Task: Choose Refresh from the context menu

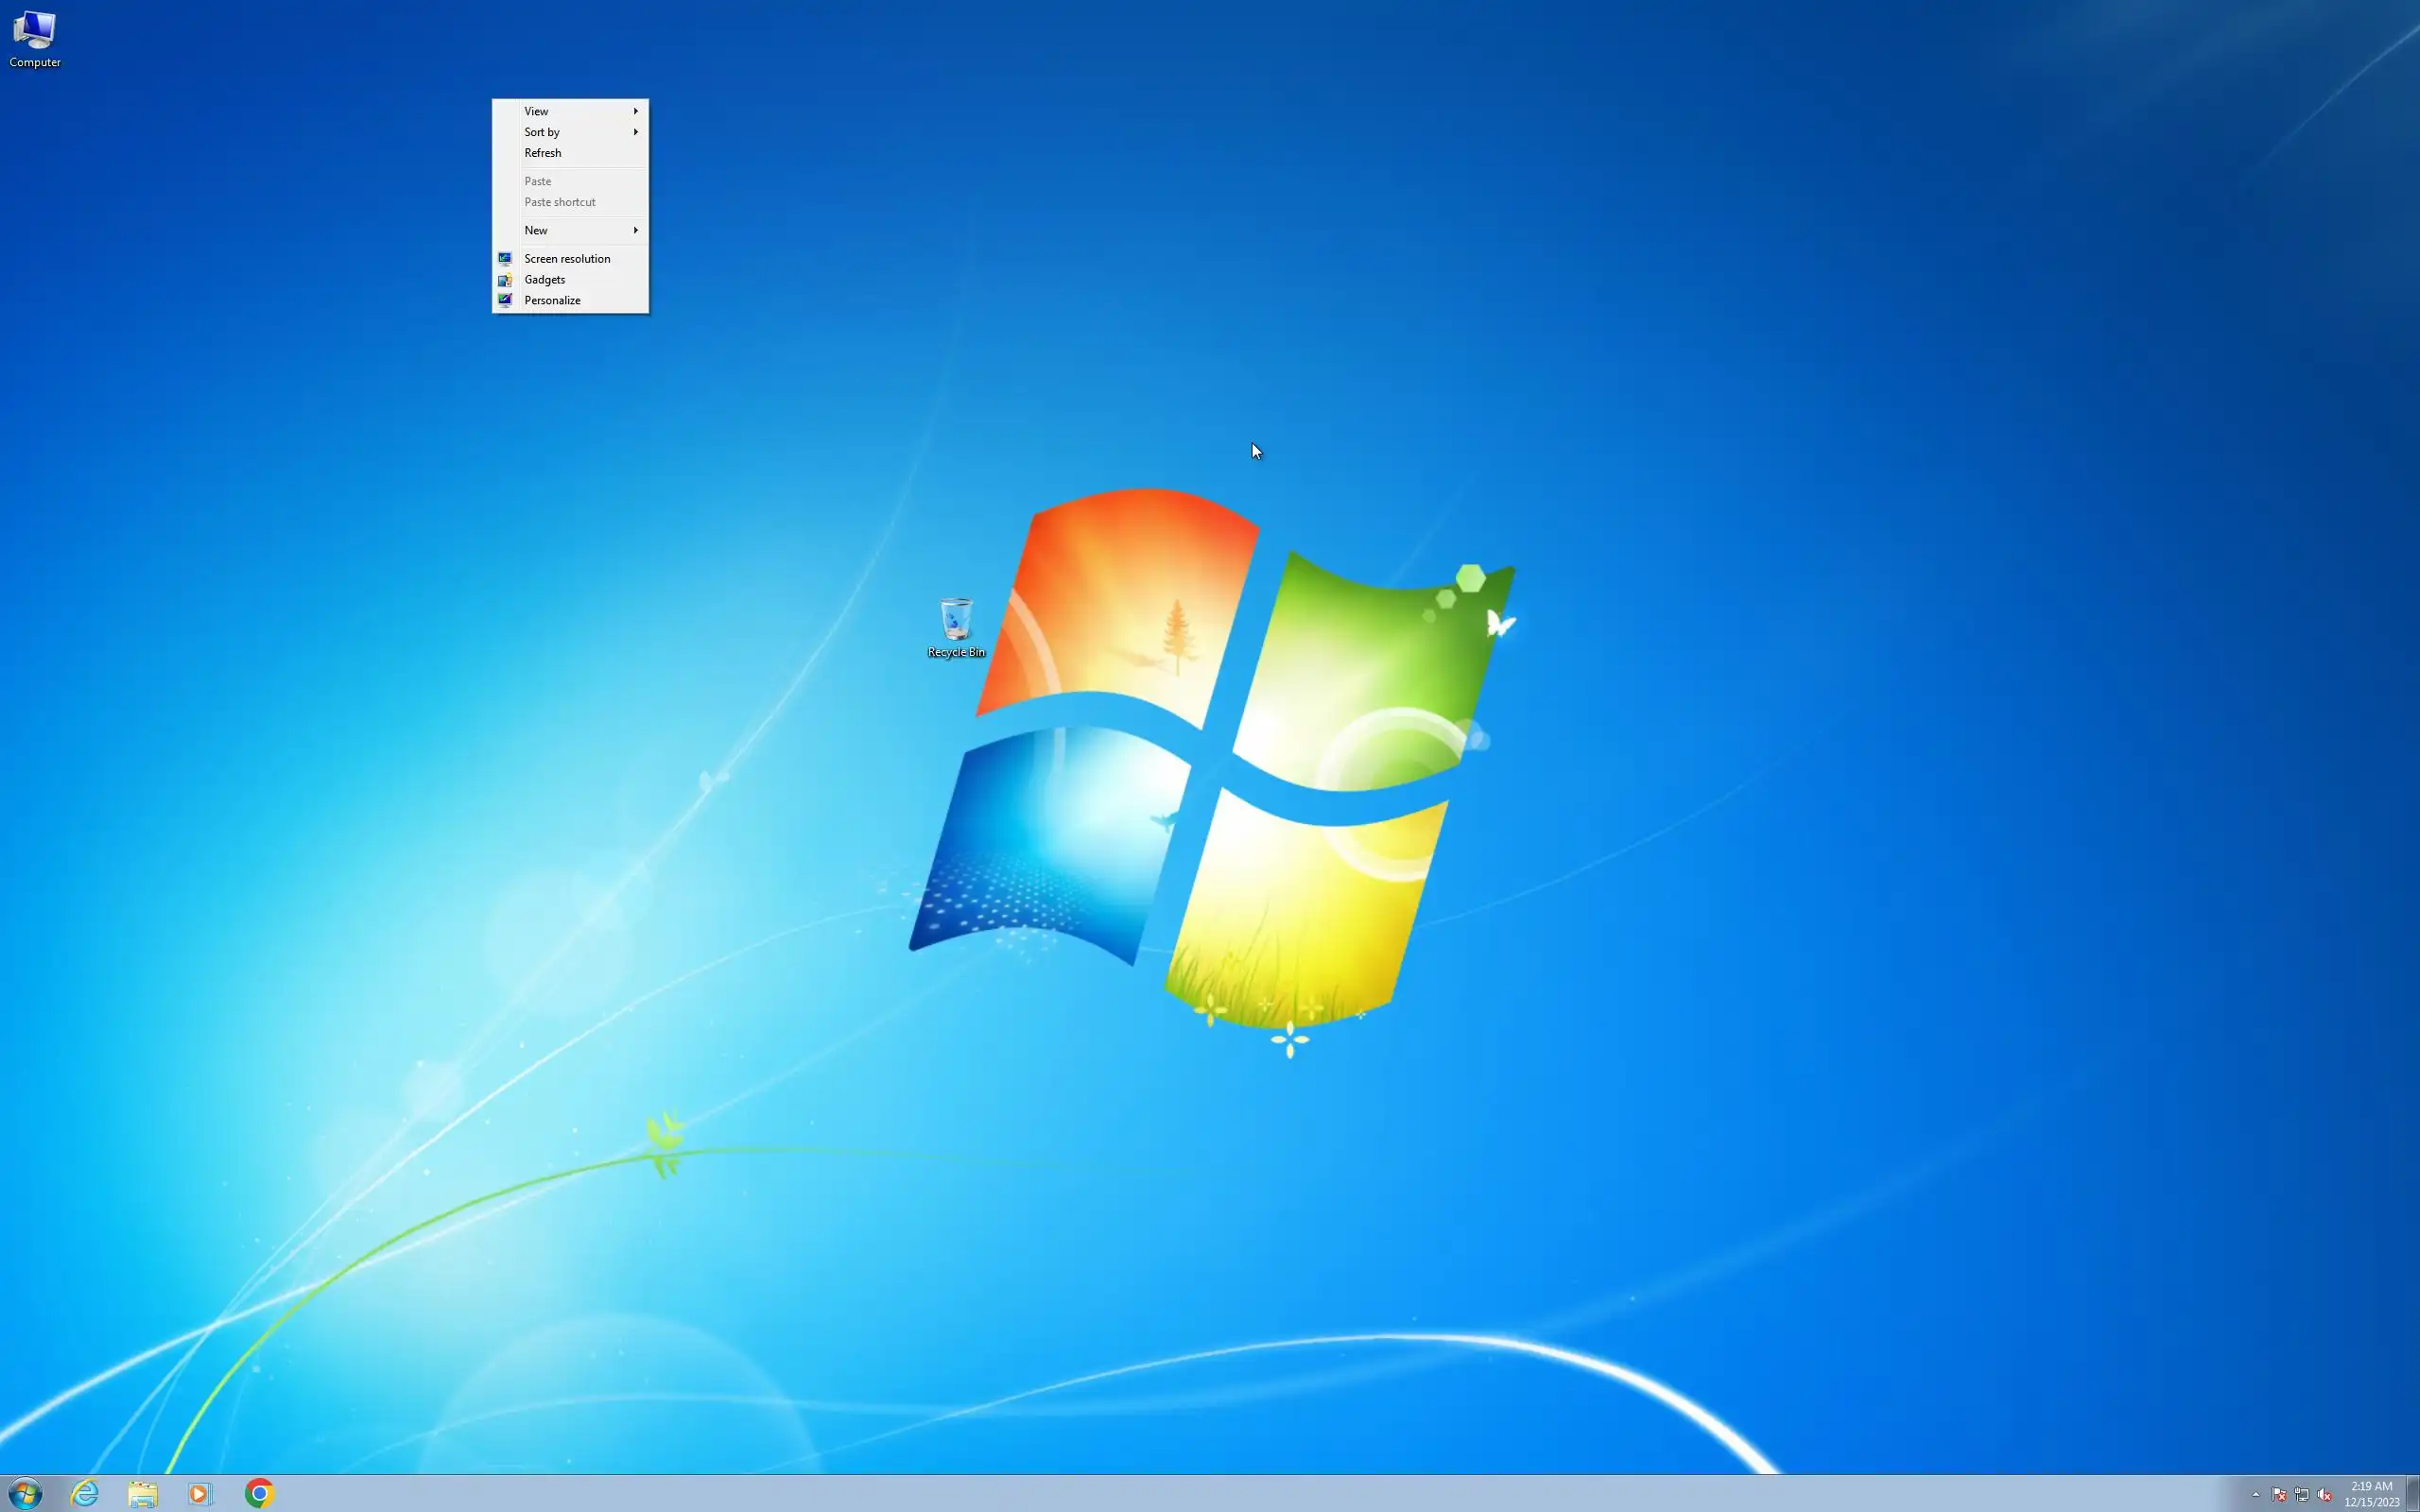Action: [x=543, y=153]
